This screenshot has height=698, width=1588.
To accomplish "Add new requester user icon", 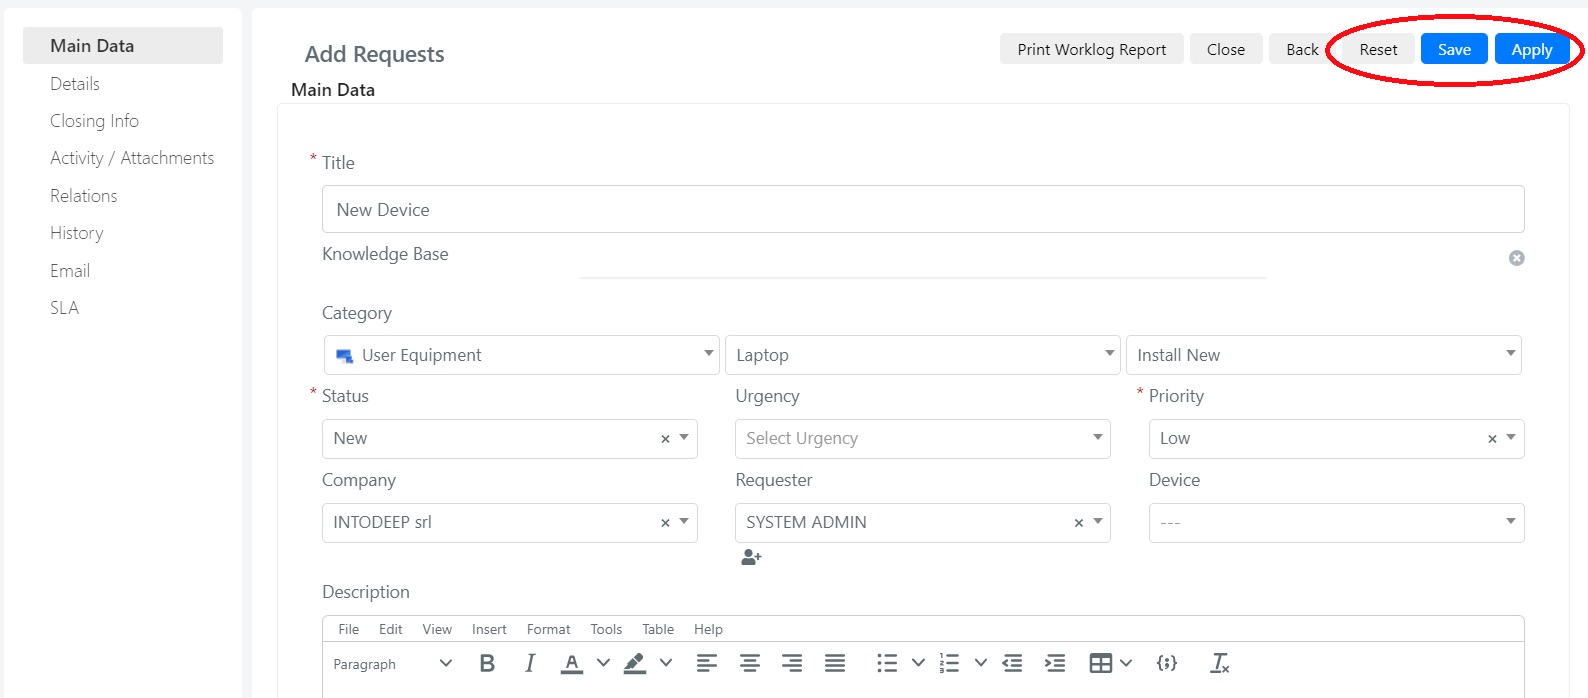I will 751,557.
